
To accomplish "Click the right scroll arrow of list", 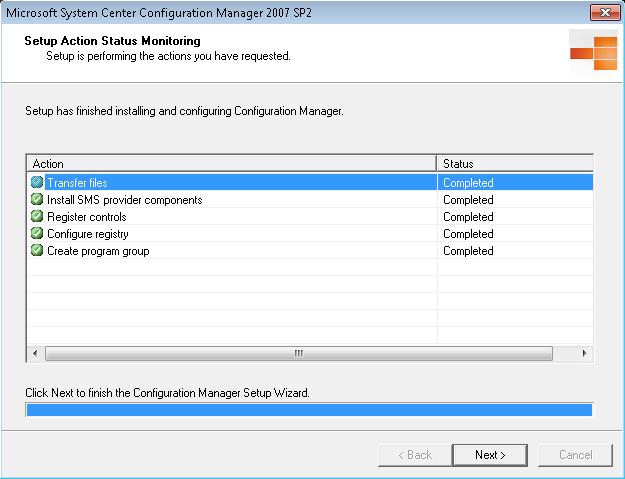I will coord(584,353).
